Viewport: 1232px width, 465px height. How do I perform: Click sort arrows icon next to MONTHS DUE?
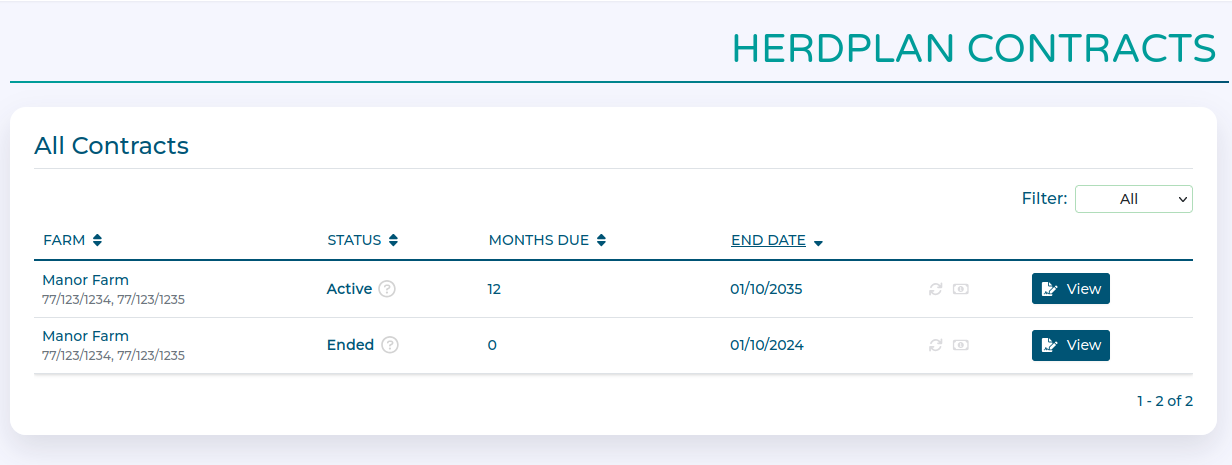click(601, 240)
